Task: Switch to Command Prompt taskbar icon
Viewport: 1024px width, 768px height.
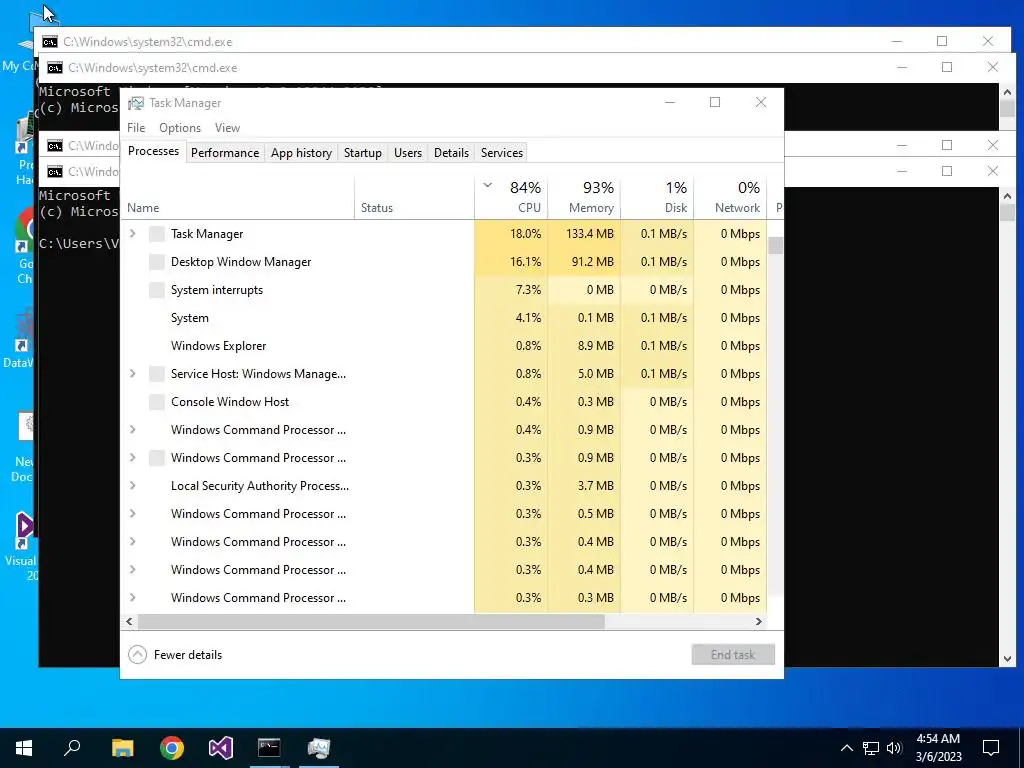Action: pyautogui.click(x=269, y=748)
